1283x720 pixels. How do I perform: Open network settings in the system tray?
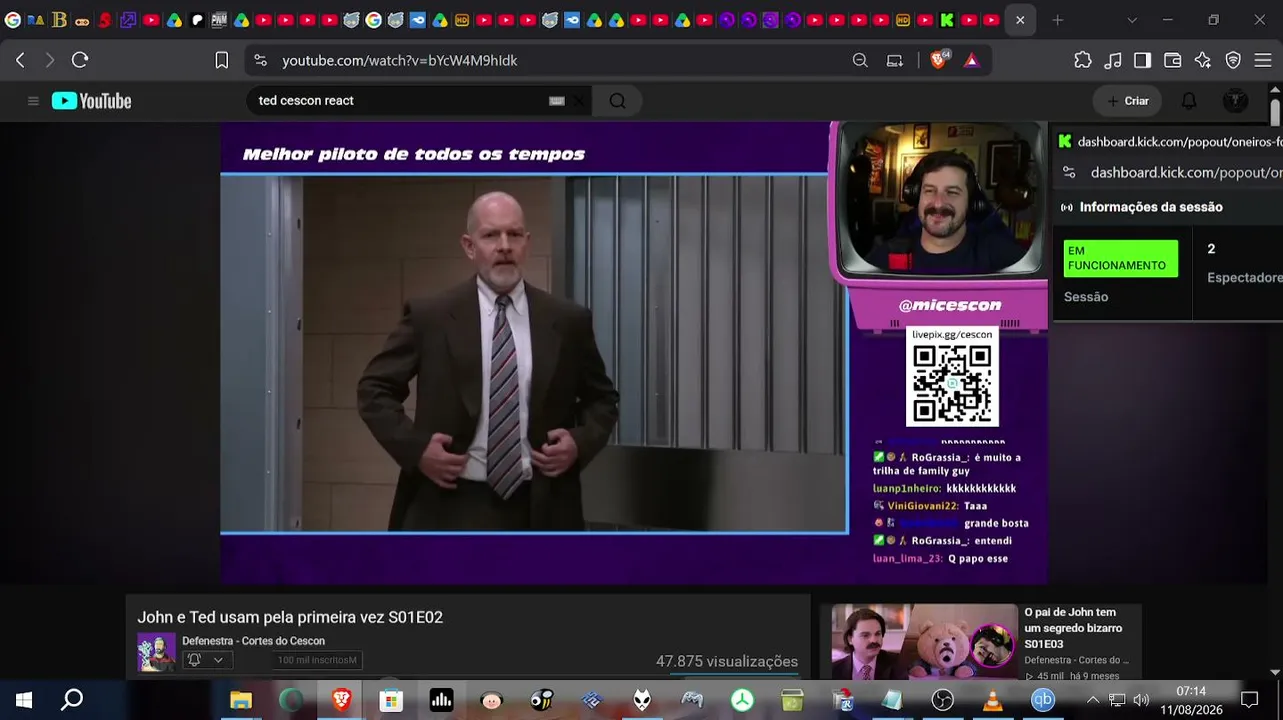pos(1117,700)
